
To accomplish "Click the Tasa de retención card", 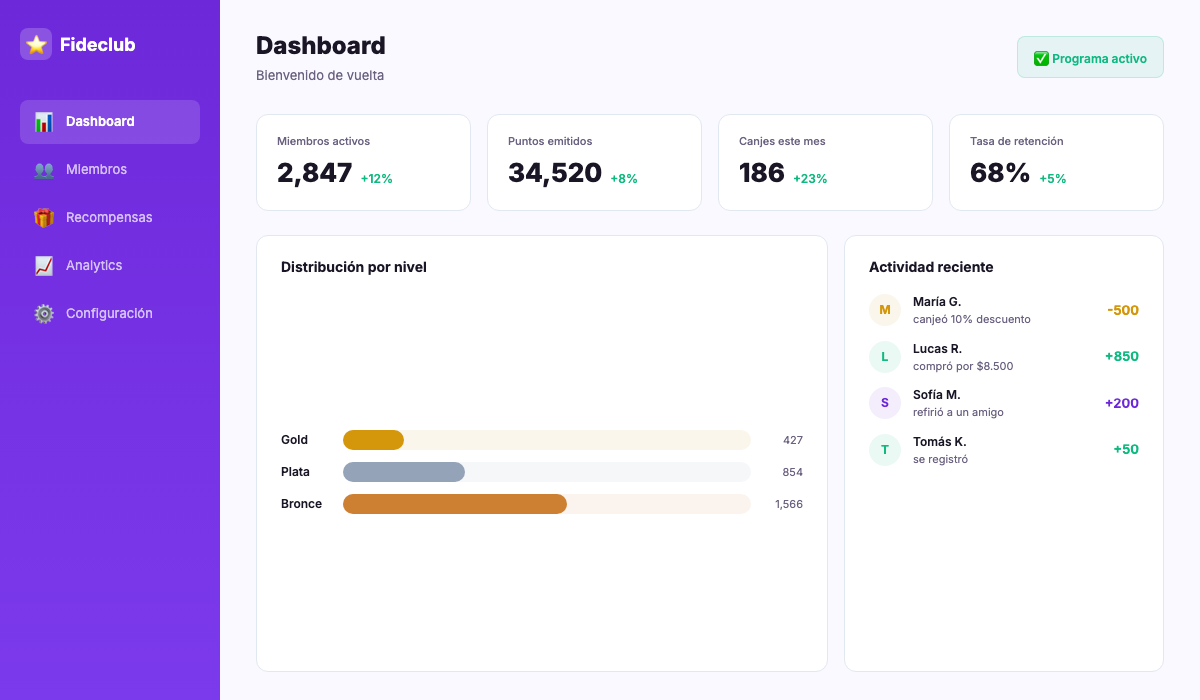I will point(1056,162).
